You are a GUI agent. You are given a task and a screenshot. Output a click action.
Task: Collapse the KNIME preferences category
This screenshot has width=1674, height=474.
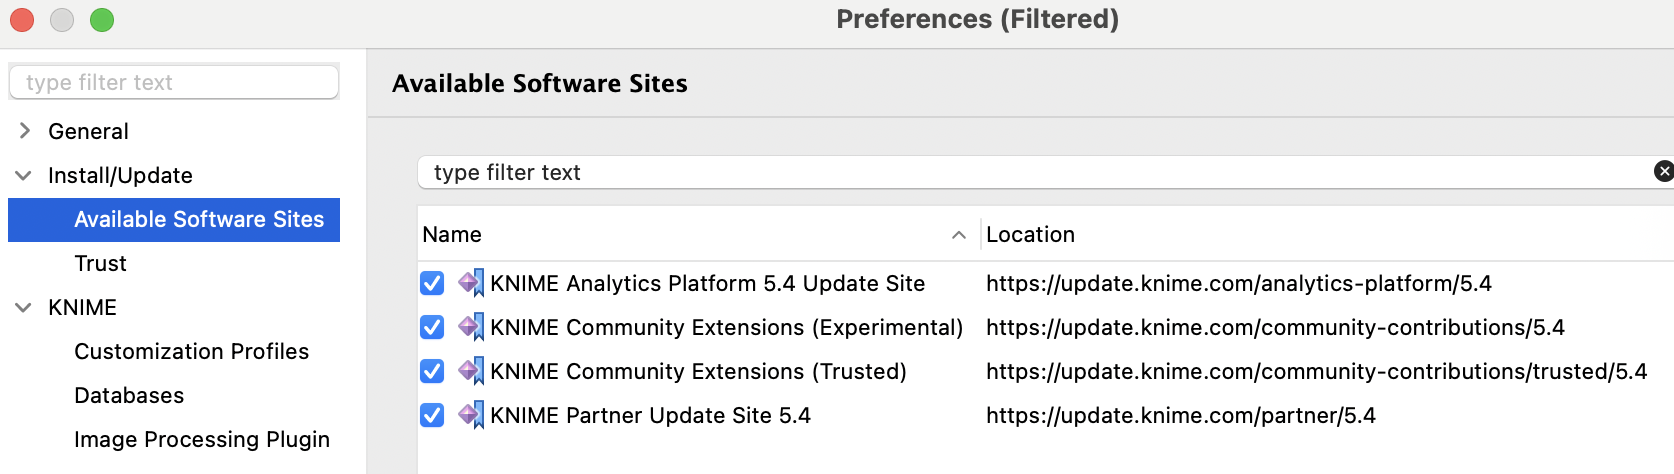(x=23, y=307)
